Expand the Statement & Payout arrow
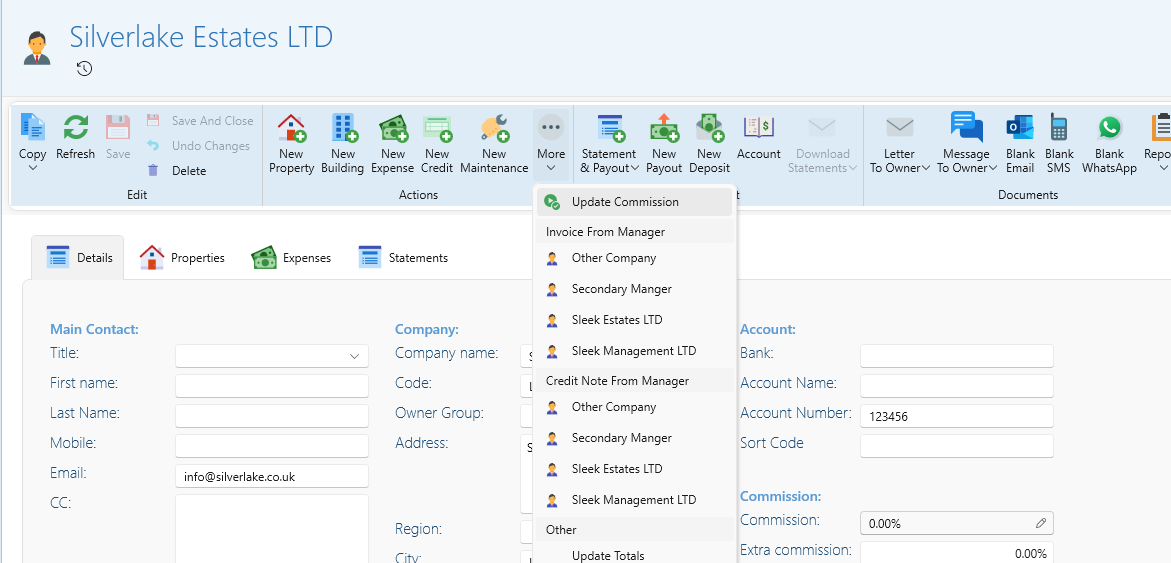1171x563 pixels. (635, 169)
